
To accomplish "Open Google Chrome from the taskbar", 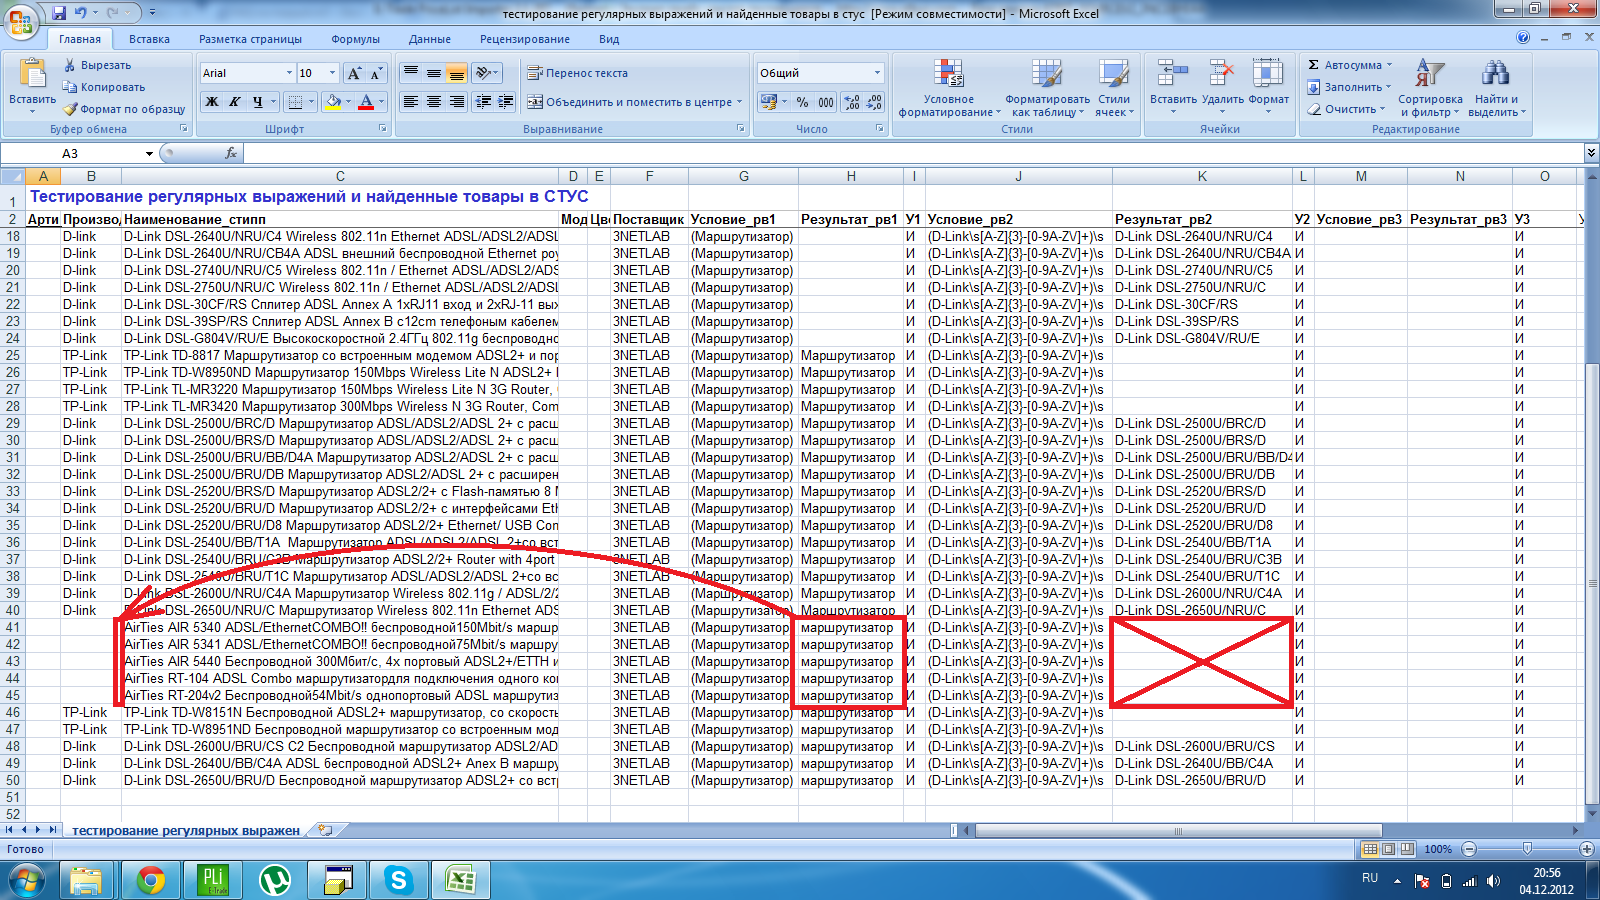I will pyautogui.click(x=151, y=880).
